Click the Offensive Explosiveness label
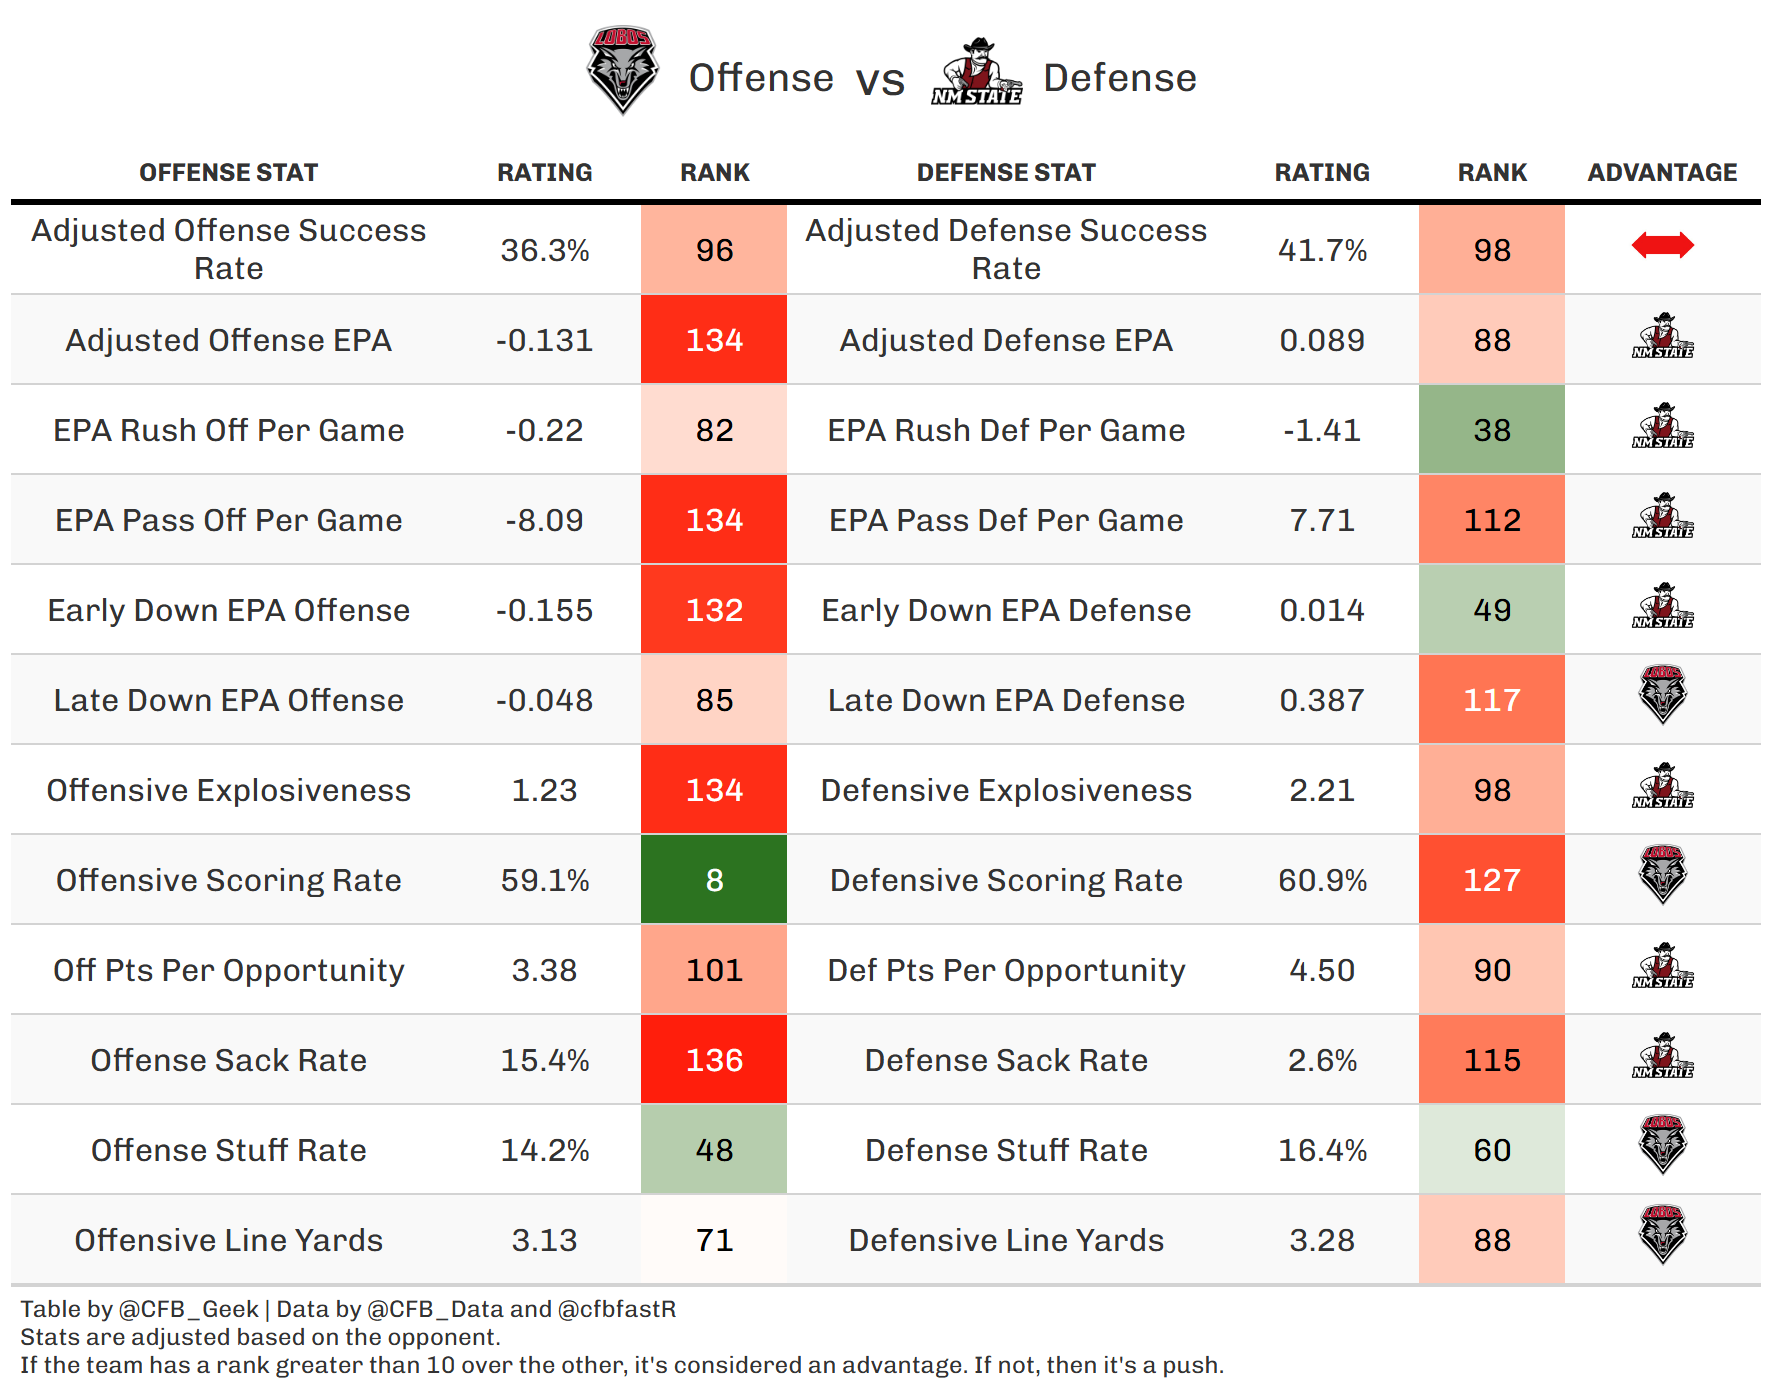Screen dimensions: 1770x1400 [x=228, y=790]
